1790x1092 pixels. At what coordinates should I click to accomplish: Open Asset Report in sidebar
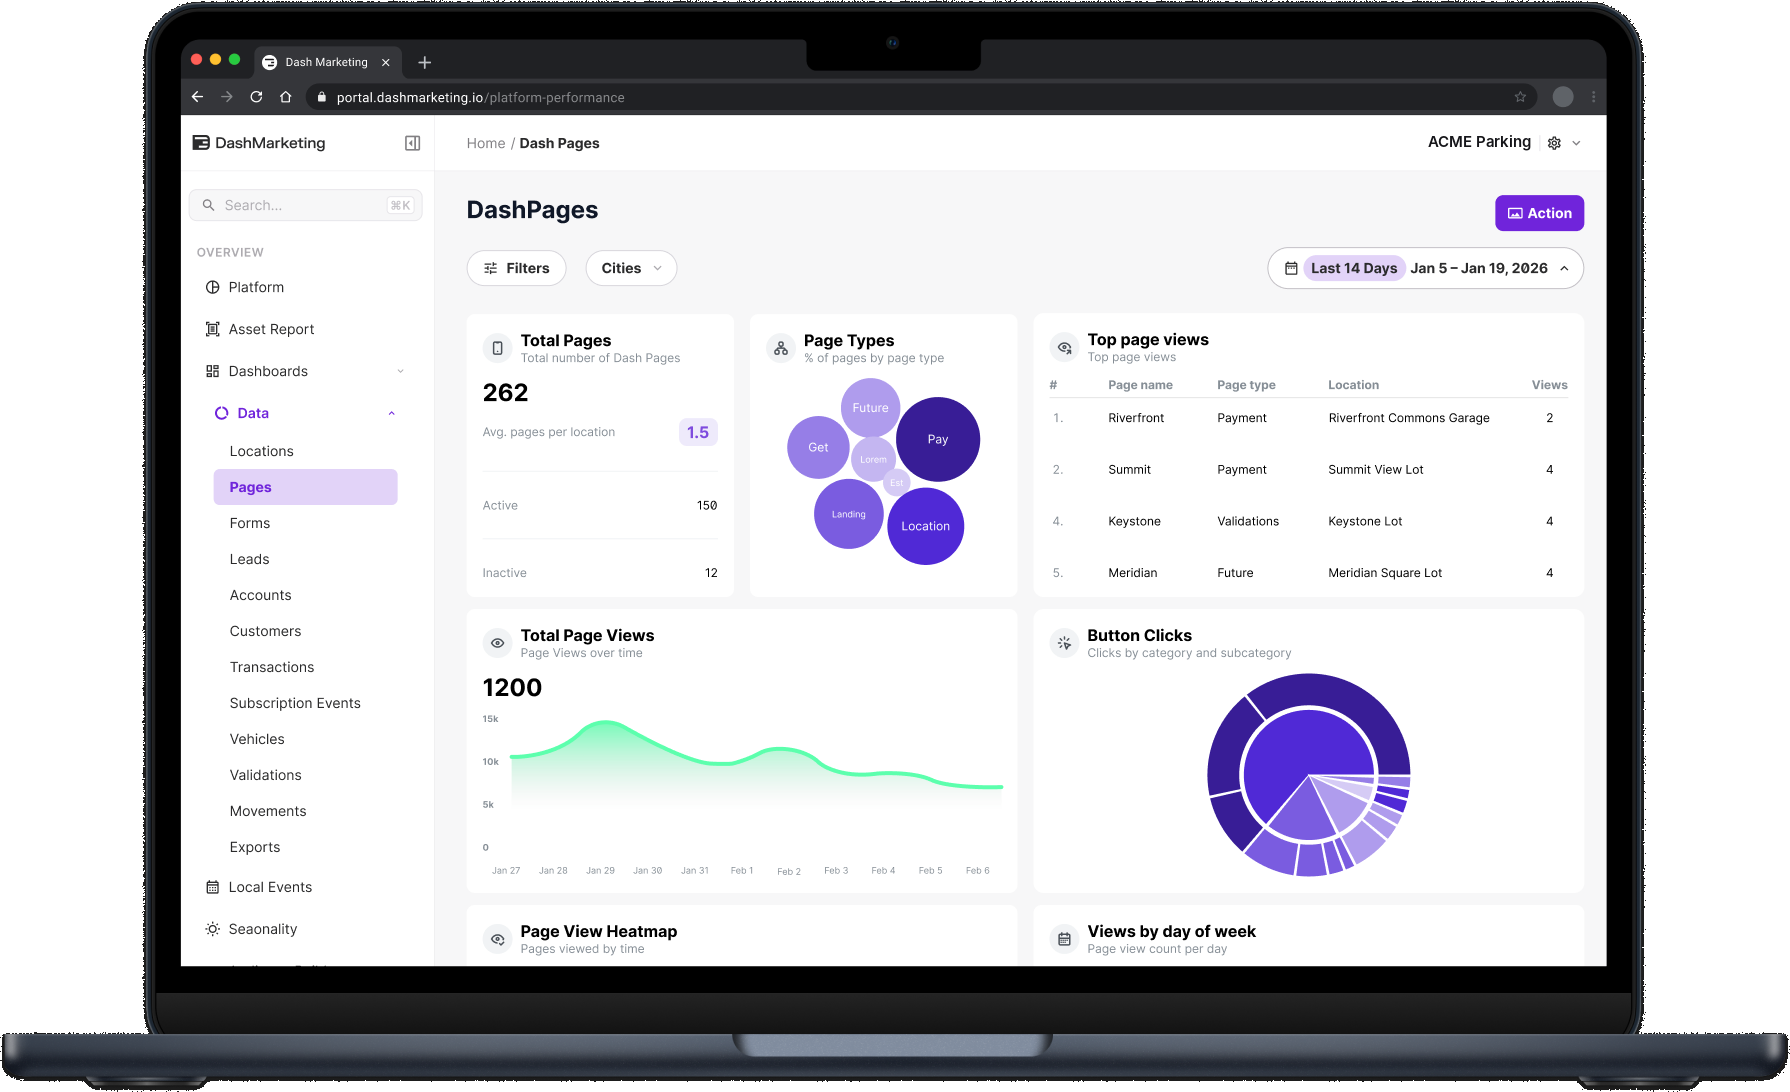pos(271,329)
